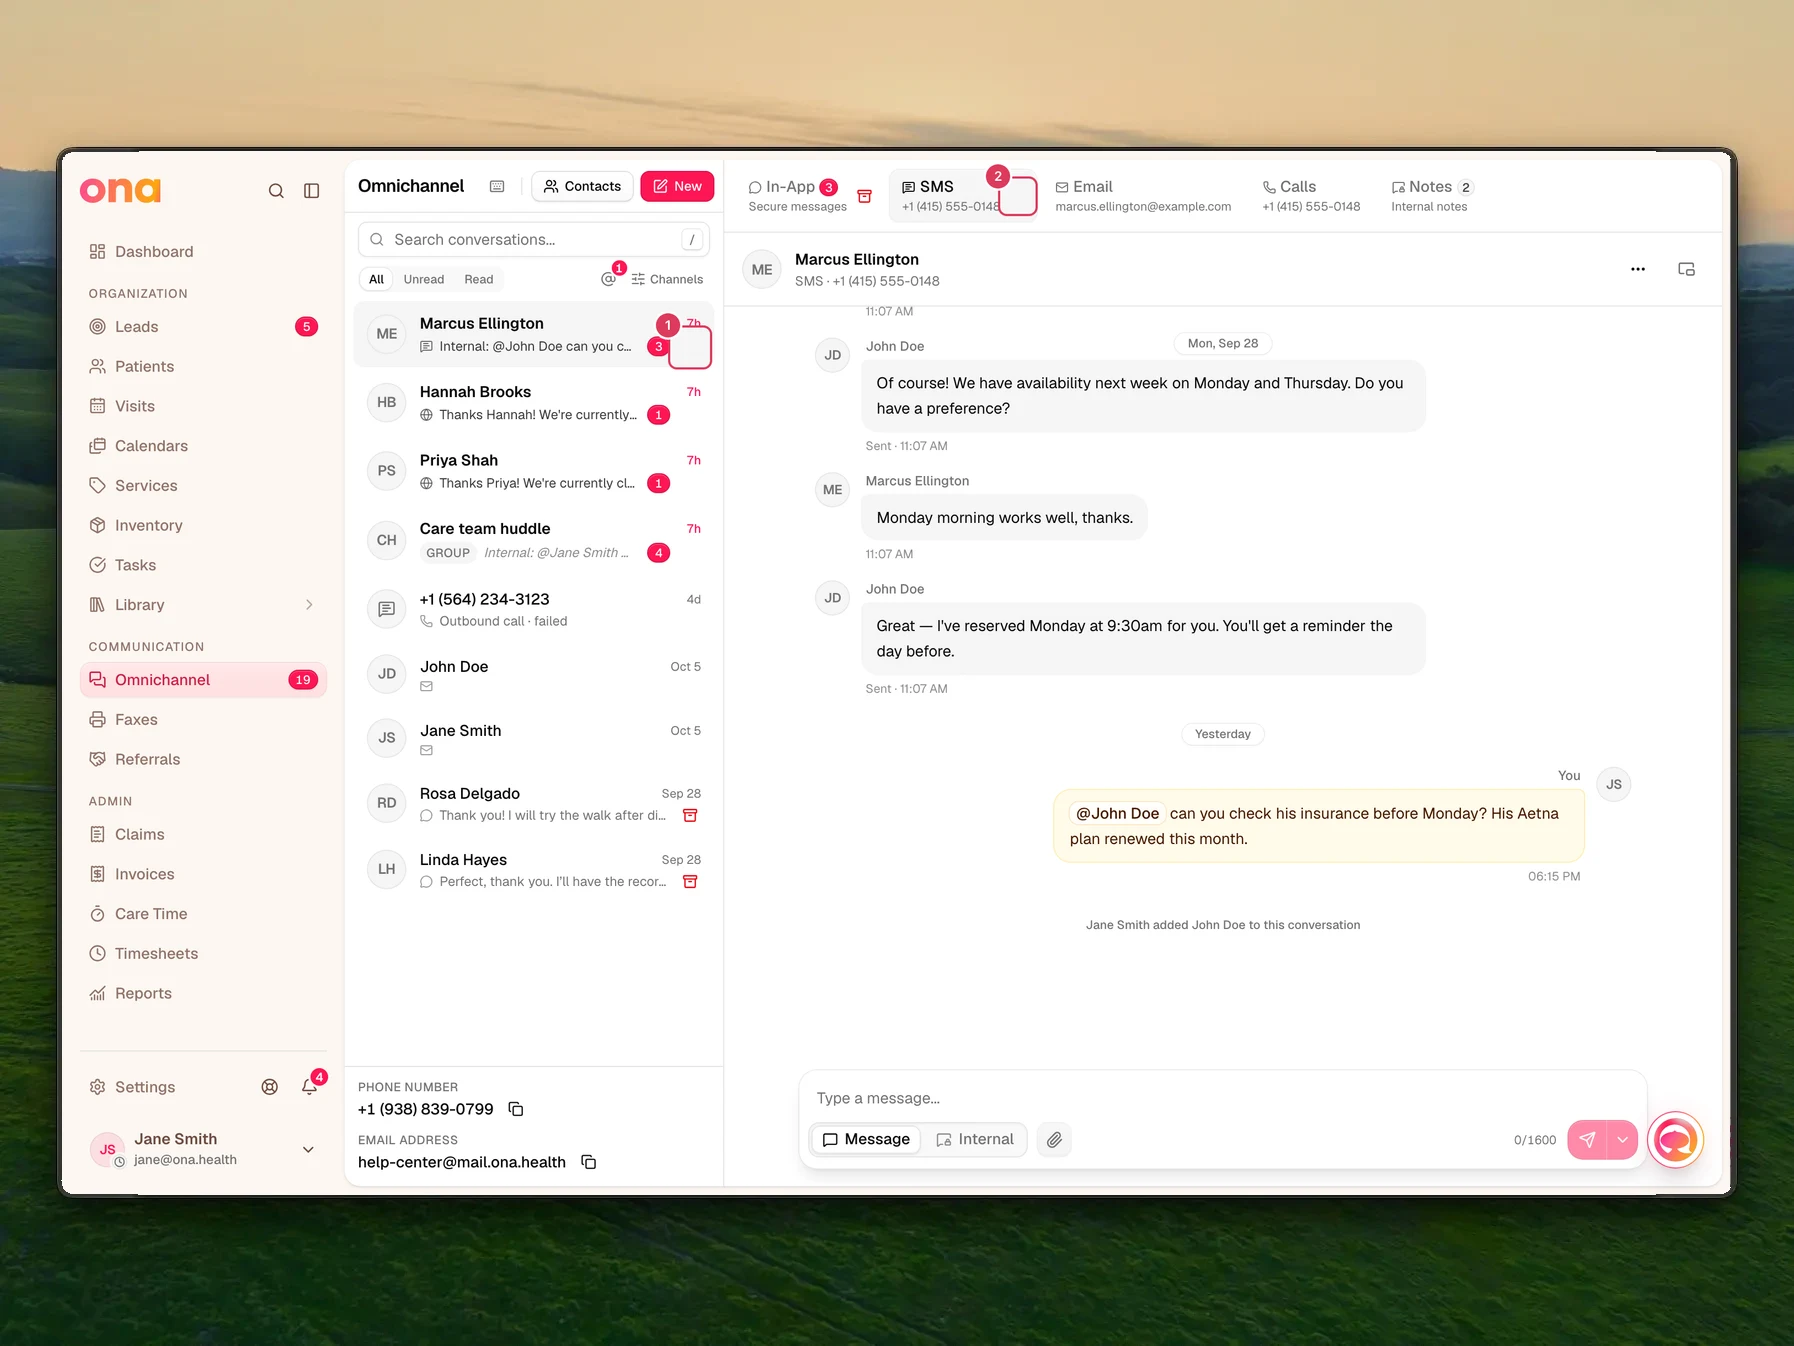Switch to the Calls tab
The width and height of the screenshot is (1794, 1346).
pyautogui.click(x=1311, y=196)
